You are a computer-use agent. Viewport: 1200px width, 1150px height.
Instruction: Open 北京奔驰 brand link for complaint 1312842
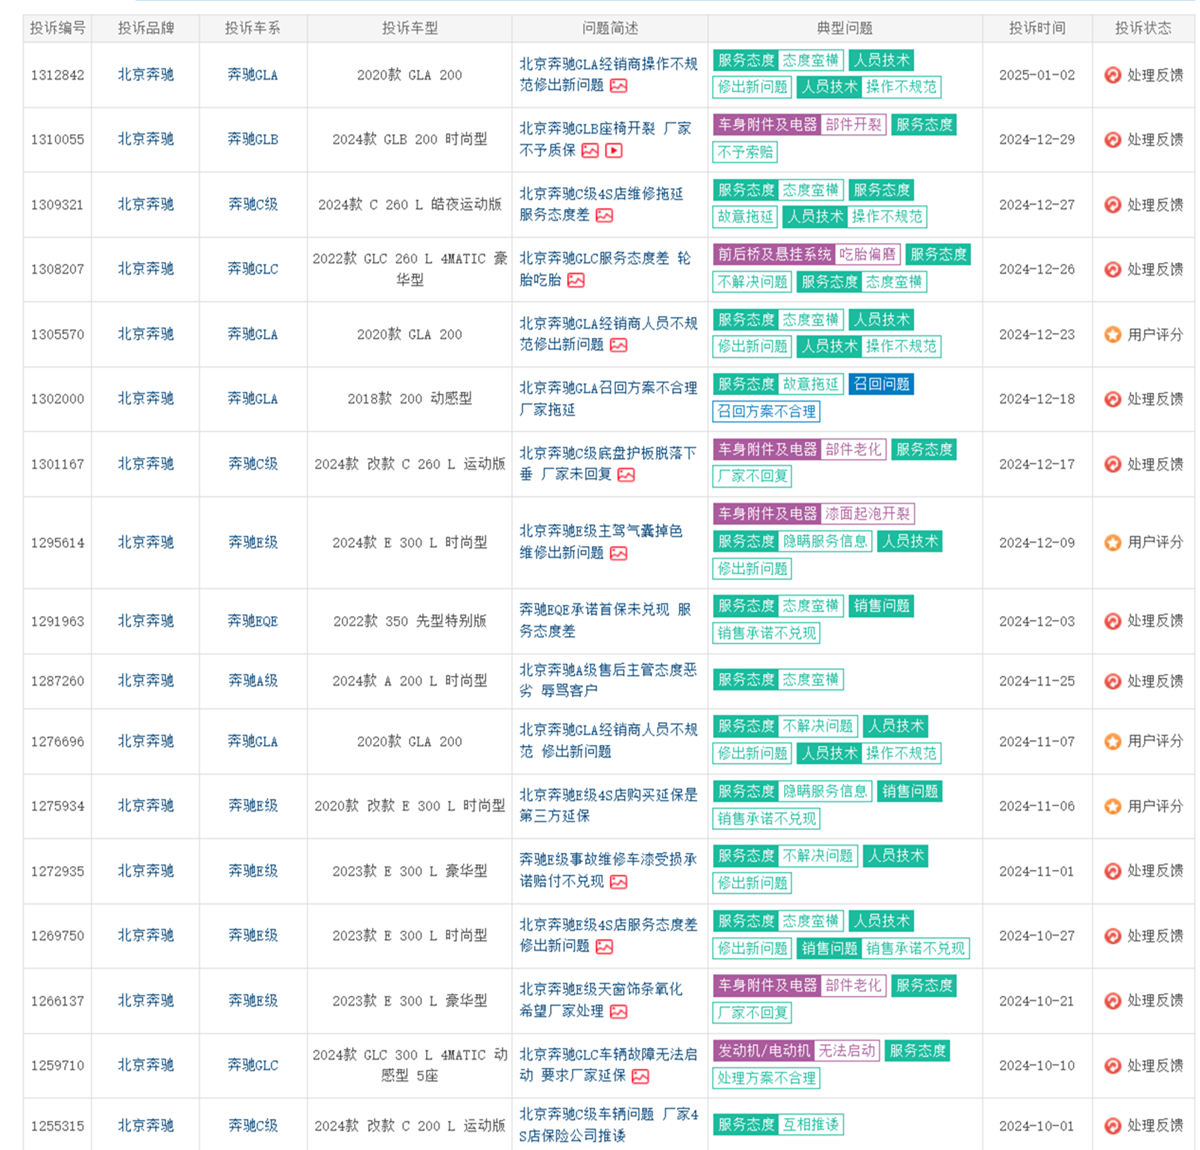click(146, 75)
